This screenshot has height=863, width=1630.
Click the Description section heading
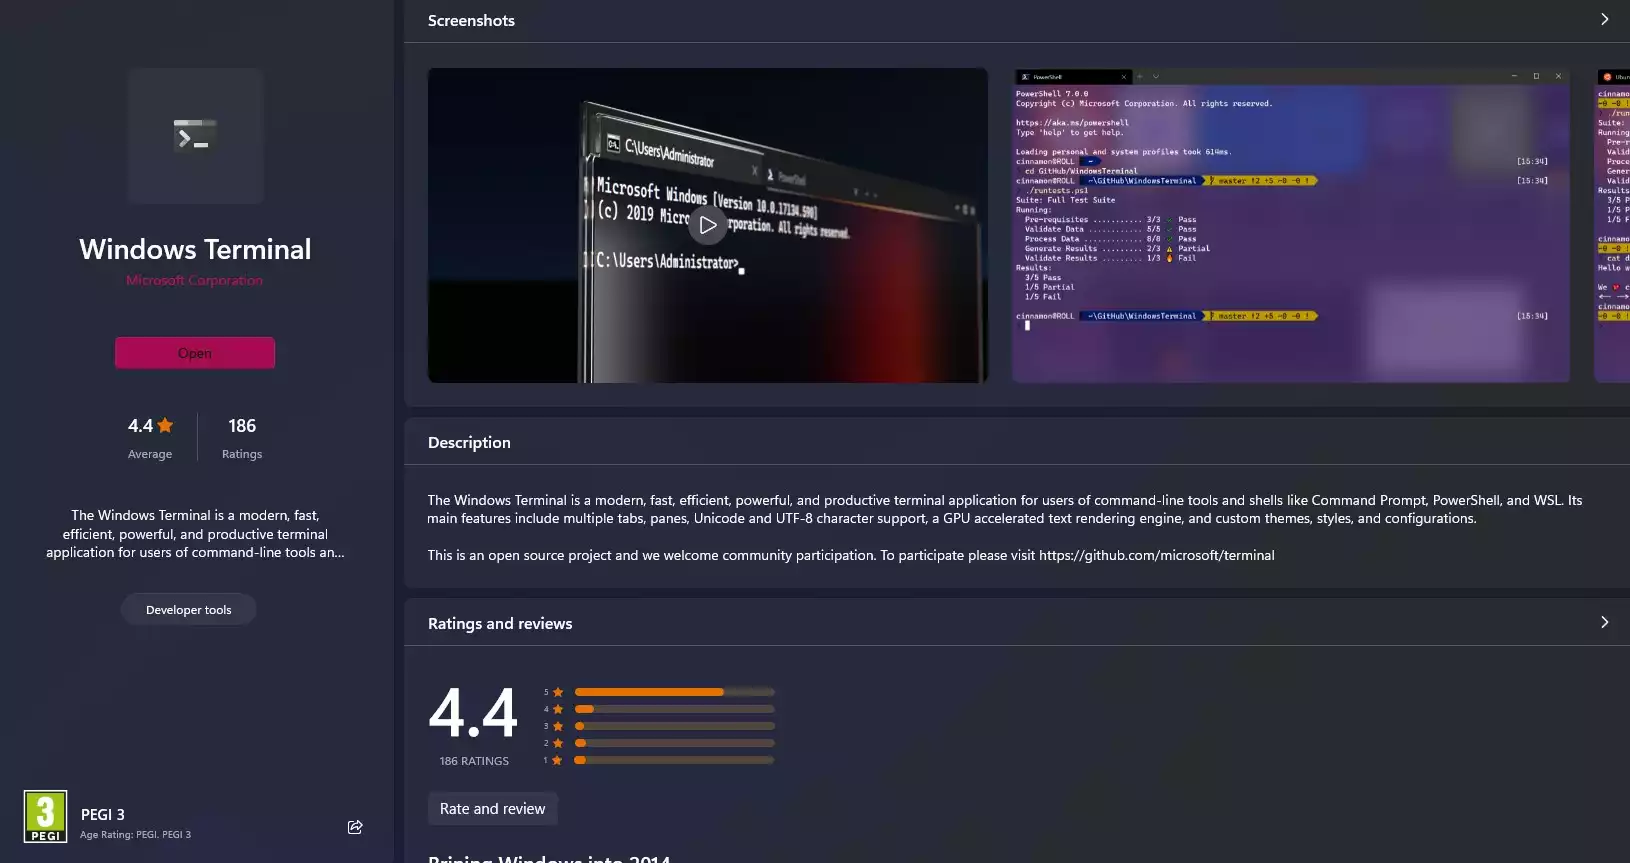[x=469, y=443]
